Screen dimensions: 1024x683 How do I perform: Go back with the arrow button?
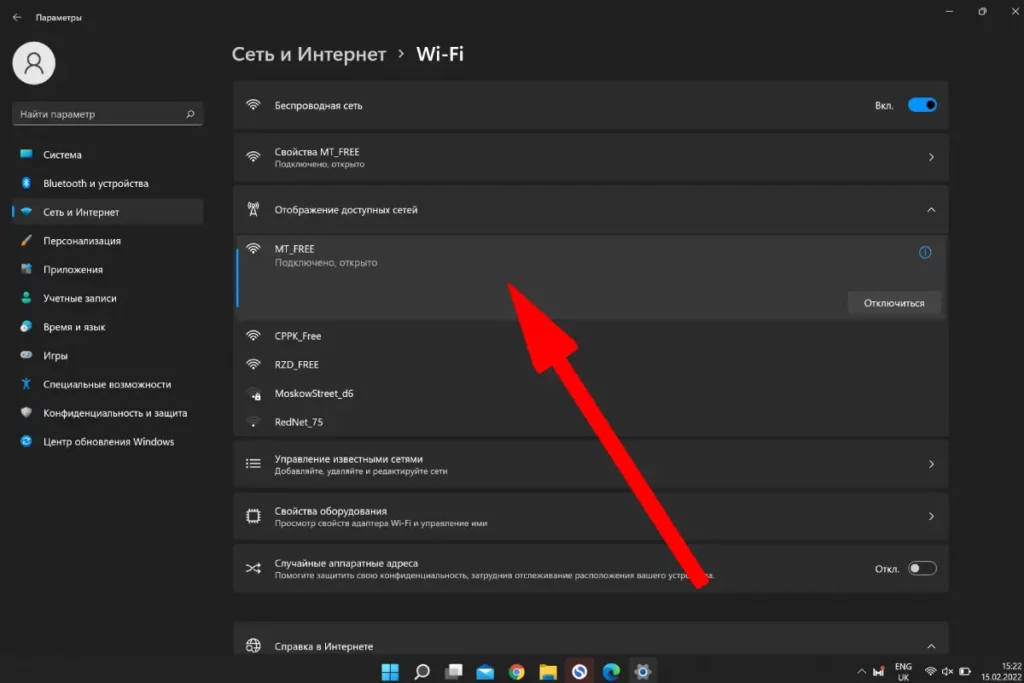pyautogui.click(x=17, y=18)
